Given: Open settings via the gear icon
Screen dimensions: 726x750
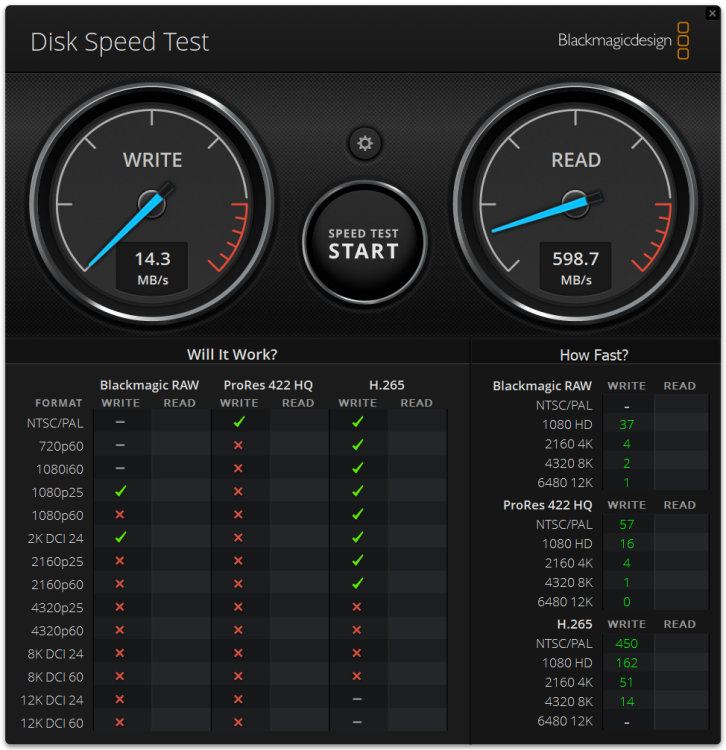Looking at the screenshot, I should pyautogui.click(x=364, y=143).
